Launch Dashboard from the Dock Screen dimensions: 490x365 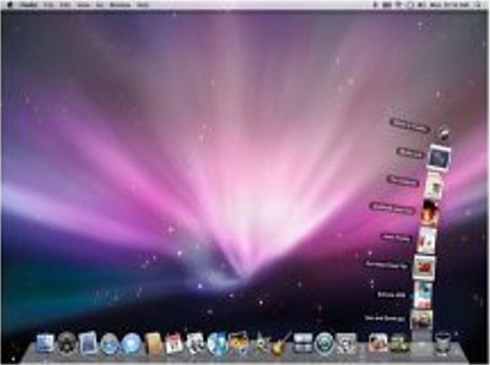coord(66,343)
